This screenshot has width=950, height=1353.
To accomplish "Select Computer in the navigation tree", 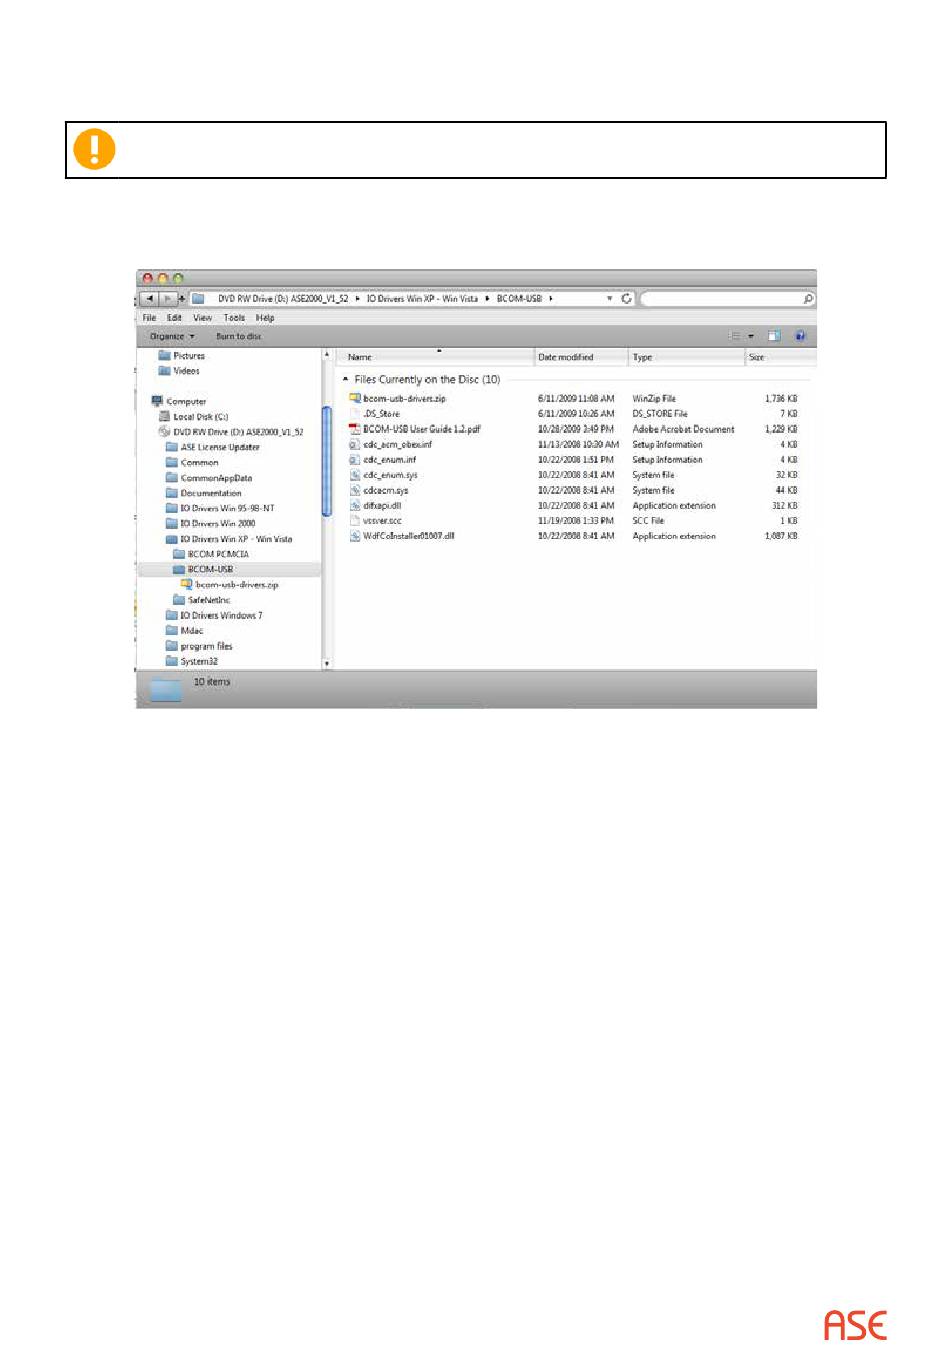I will tap(186, 402).
